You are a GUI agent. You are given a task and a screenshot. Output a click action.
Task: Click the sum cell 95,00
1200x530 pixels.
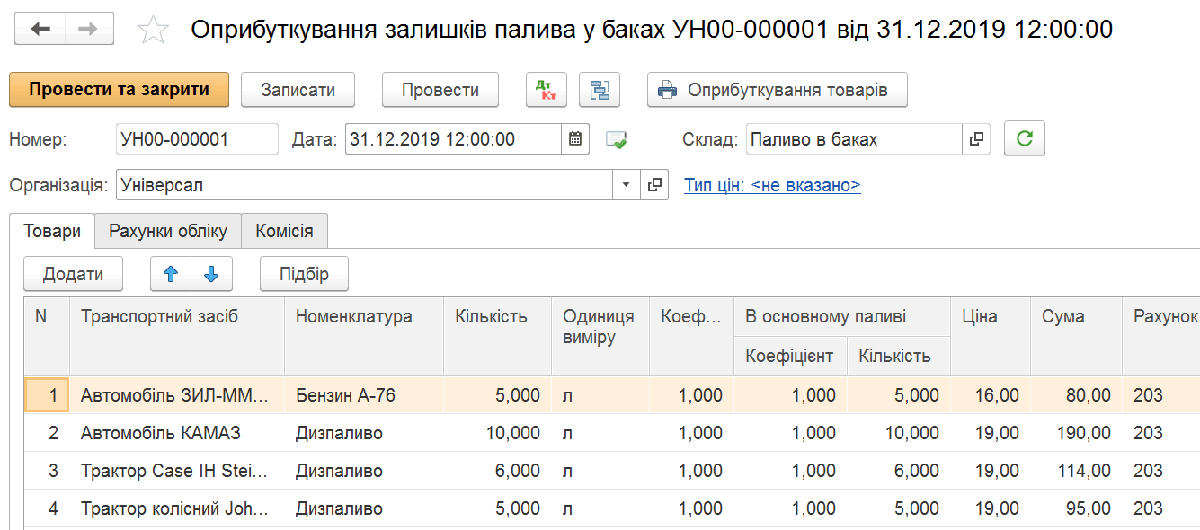tap(1076, 508)
